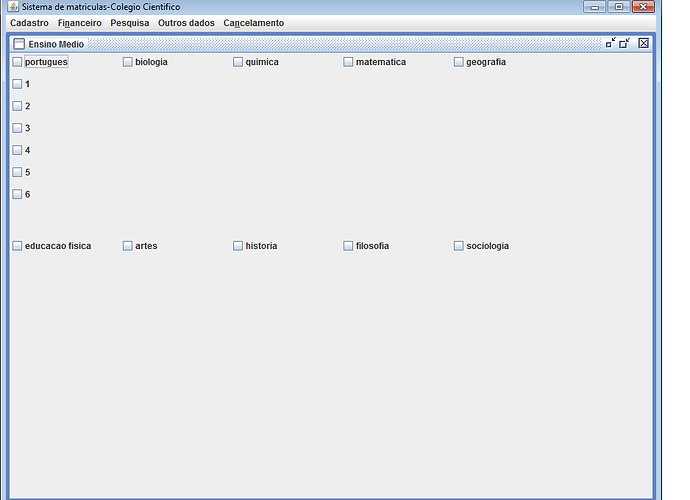Maximize the Ensino Medio internal frame
Screen dimensions: 690x500
point(624,43)
